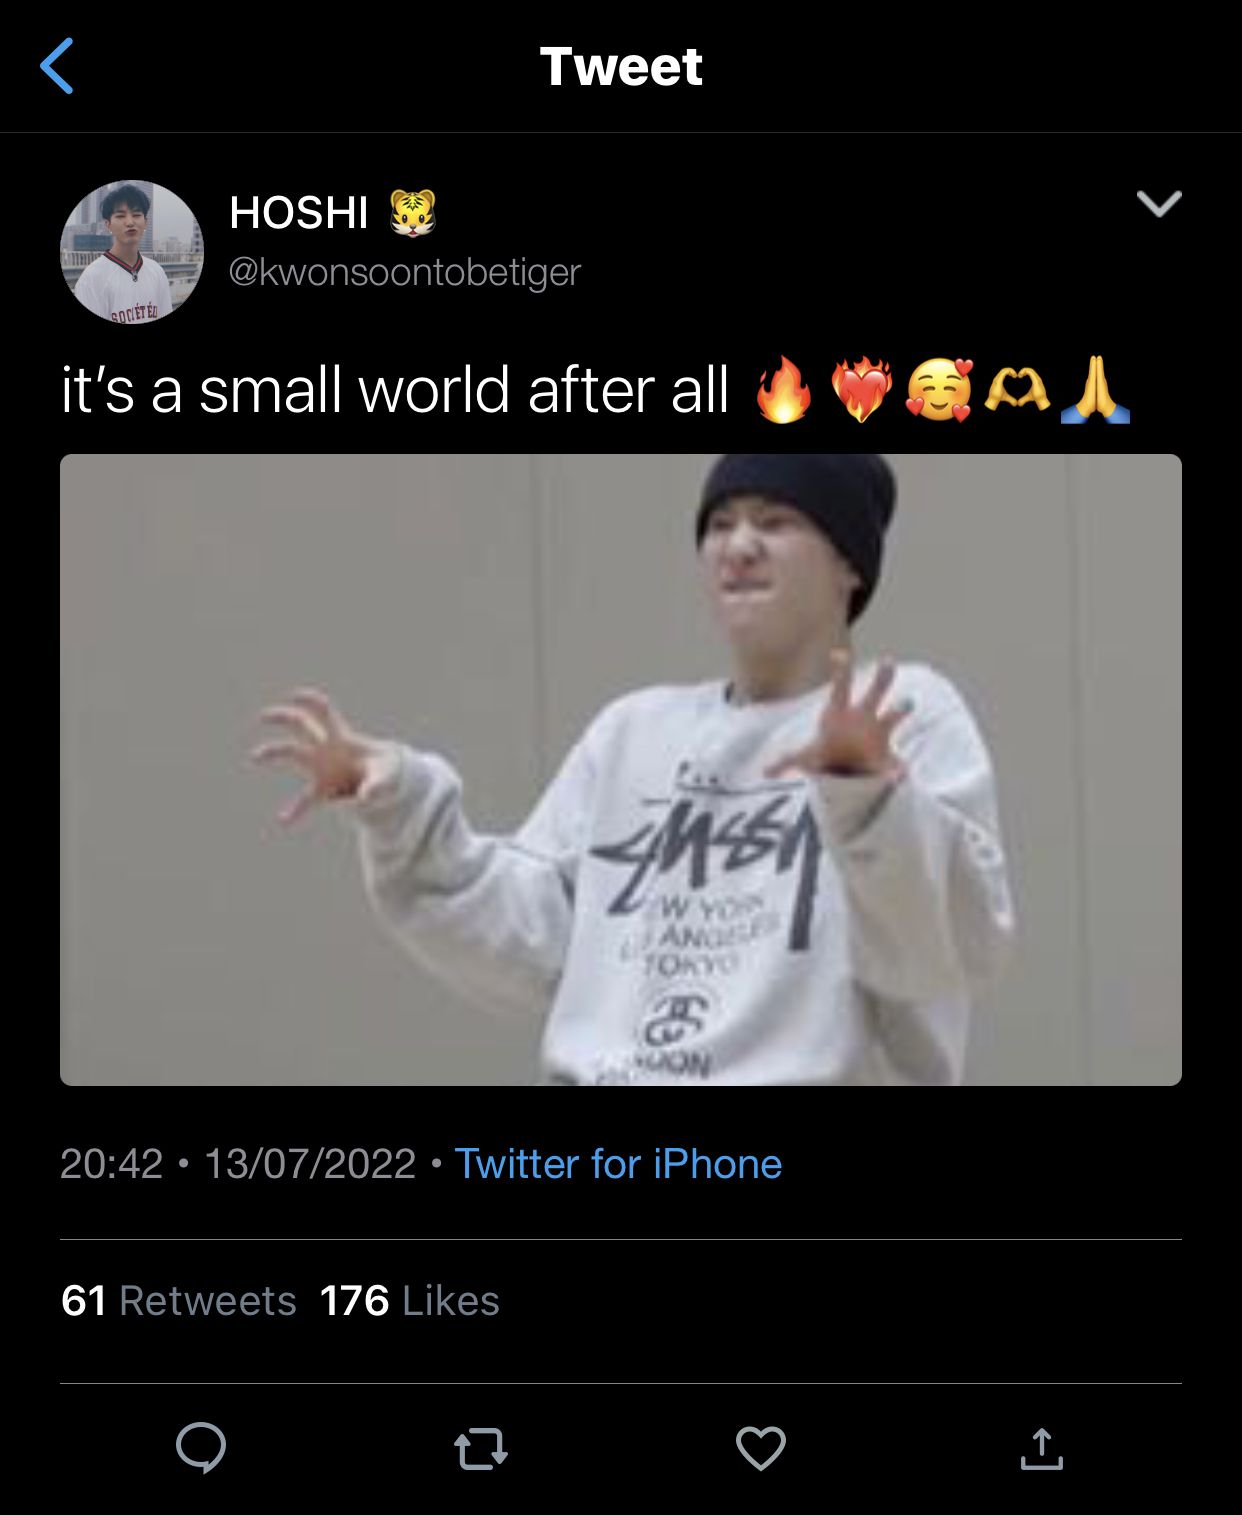The image size is (1242, 1515).
Task: Open the HOSHI display name
Action: coord(299,212)
